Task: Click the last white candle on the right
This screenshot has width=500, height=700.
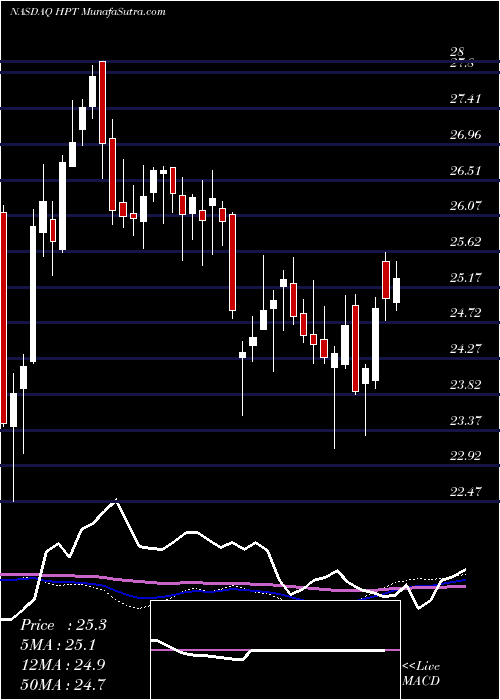Action: pyautogui.click(x=396, y=290)
